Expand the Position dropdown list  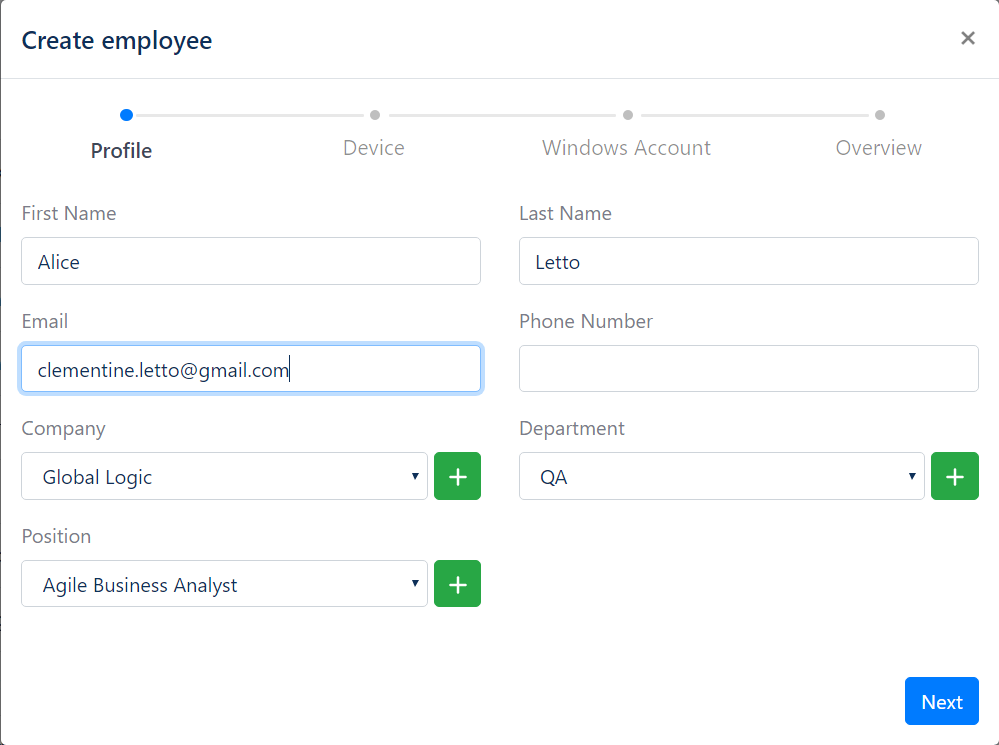tap(224, 584)
